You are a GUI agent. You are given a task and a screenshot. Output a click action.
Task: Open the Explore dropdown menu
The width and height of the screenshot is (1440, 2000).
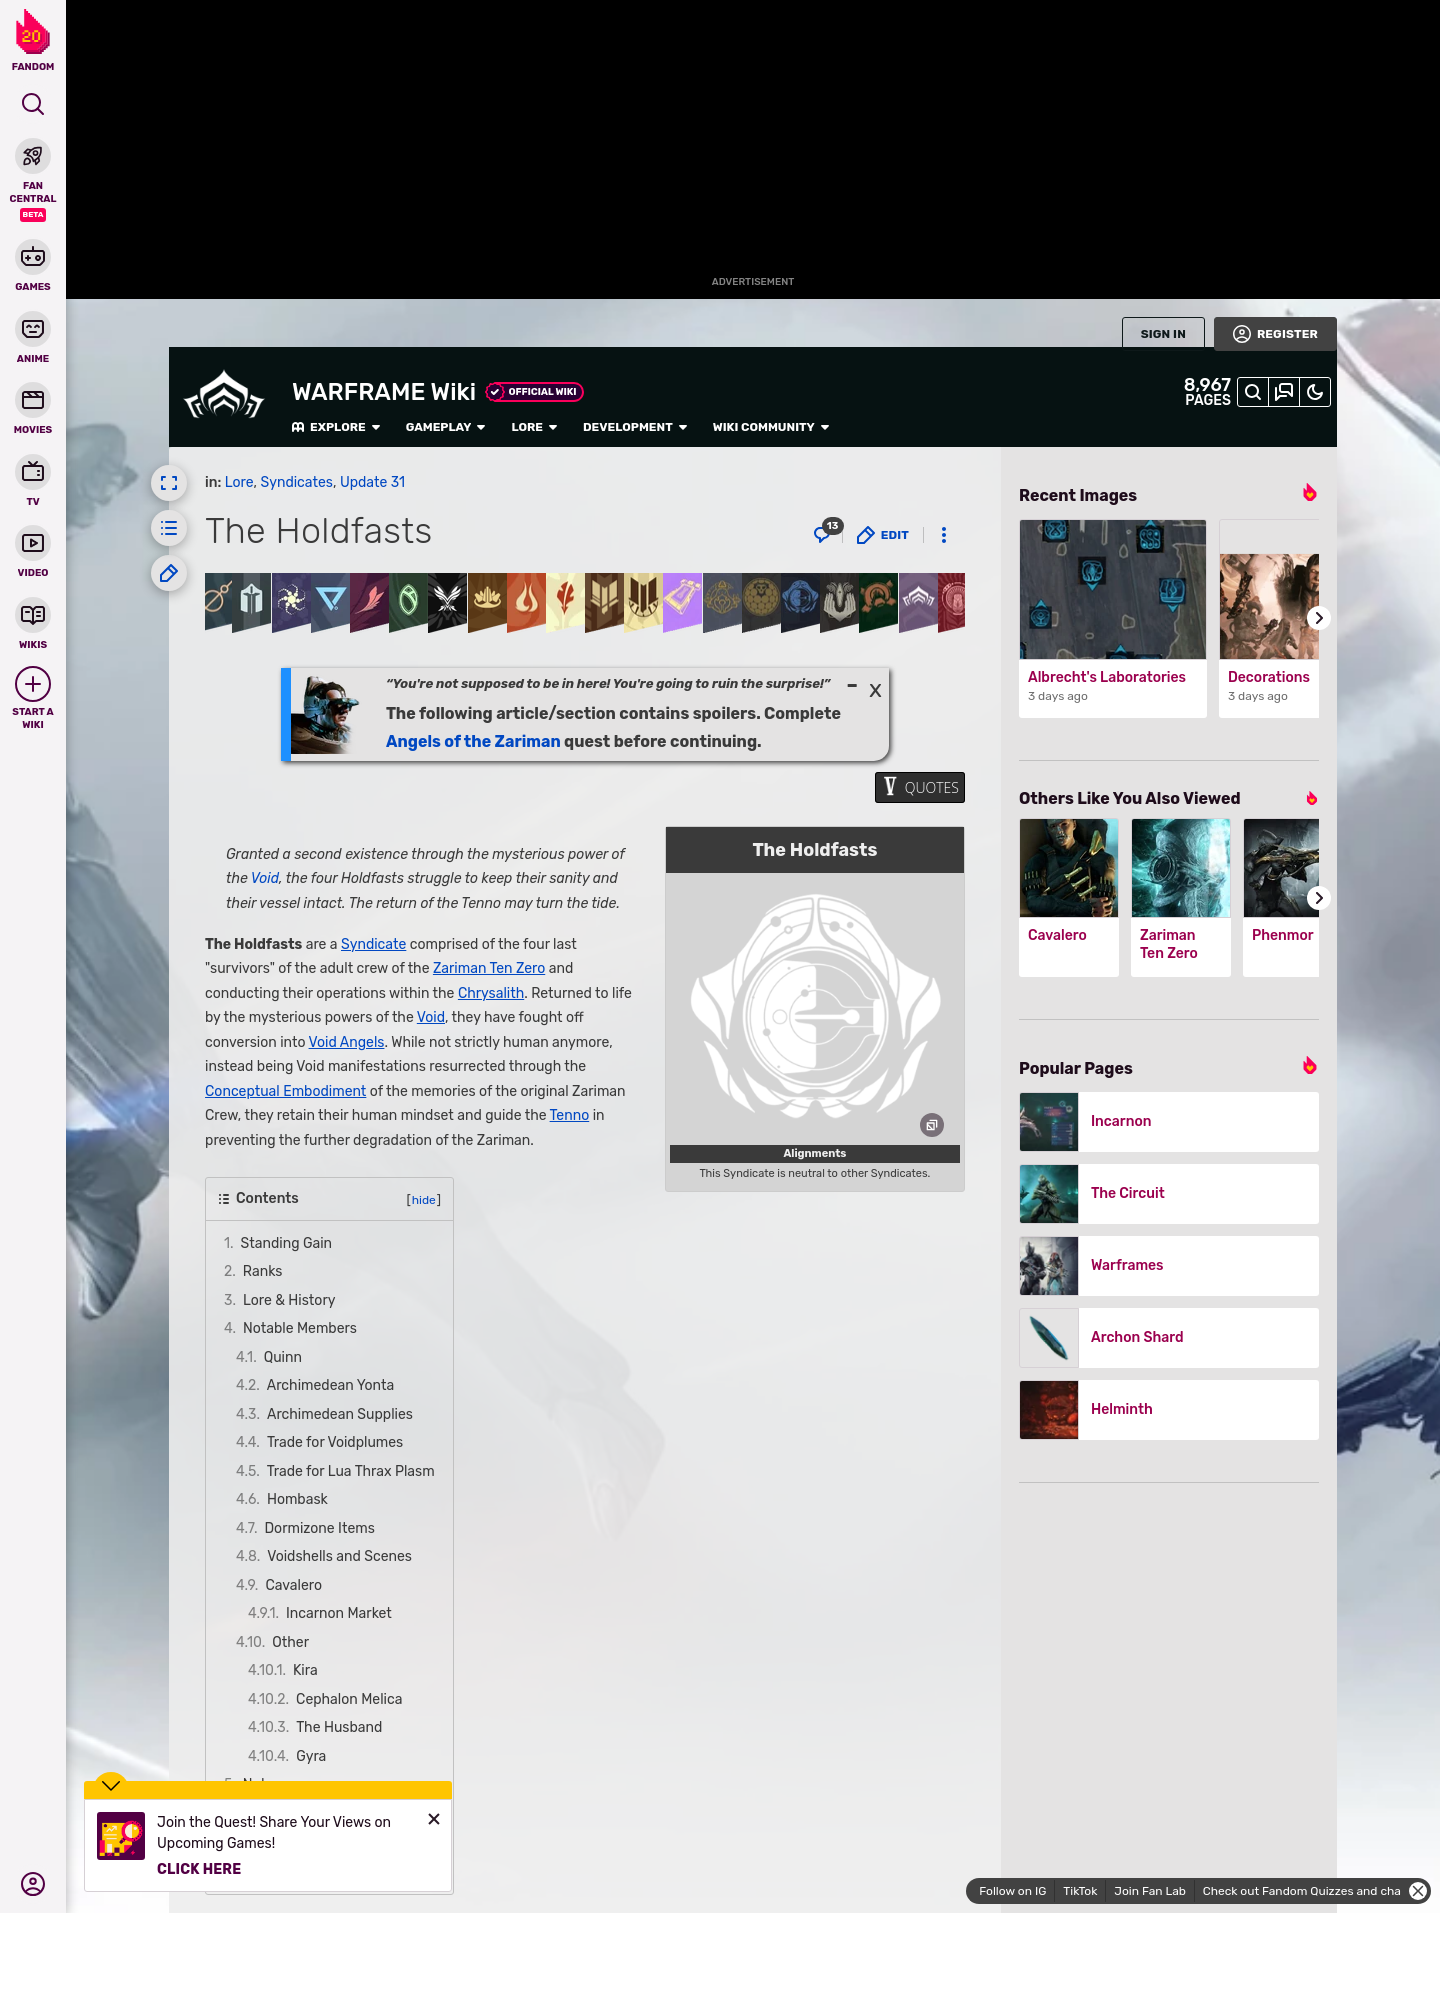(x=336, y=427)
